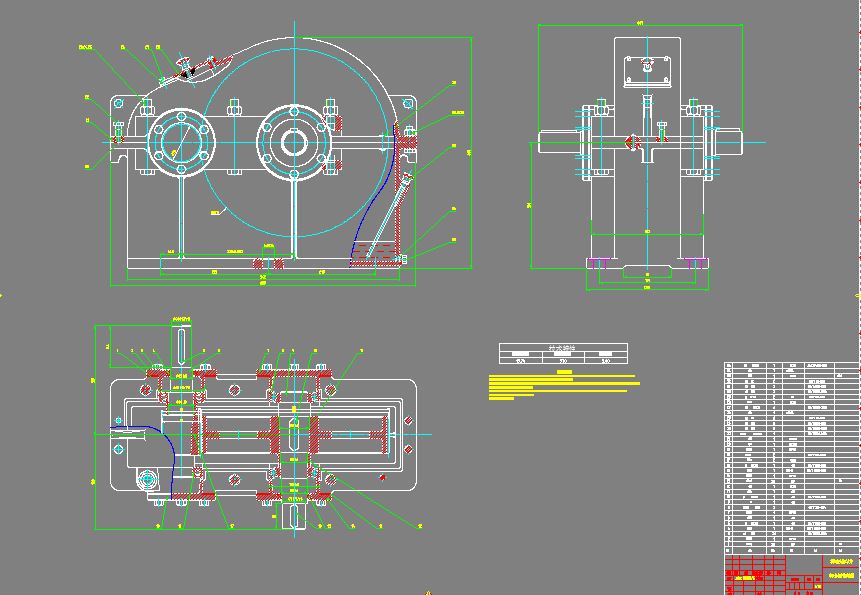Viewport: 861px width, 595px height.
Task: Select the yellow technical requirements text block
Action: click(x=564, y=385)
